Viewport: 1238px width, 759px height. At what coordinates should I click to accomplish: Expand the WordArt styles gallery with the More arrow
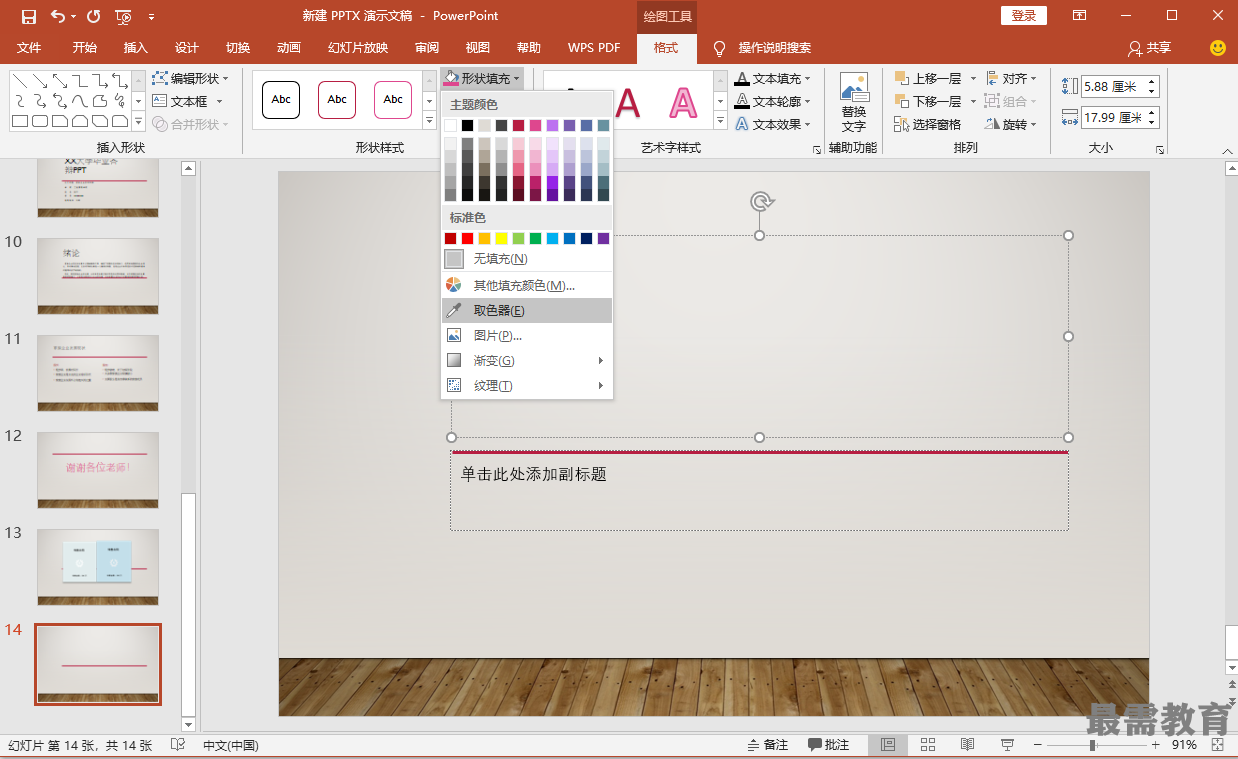coord(719,122)
